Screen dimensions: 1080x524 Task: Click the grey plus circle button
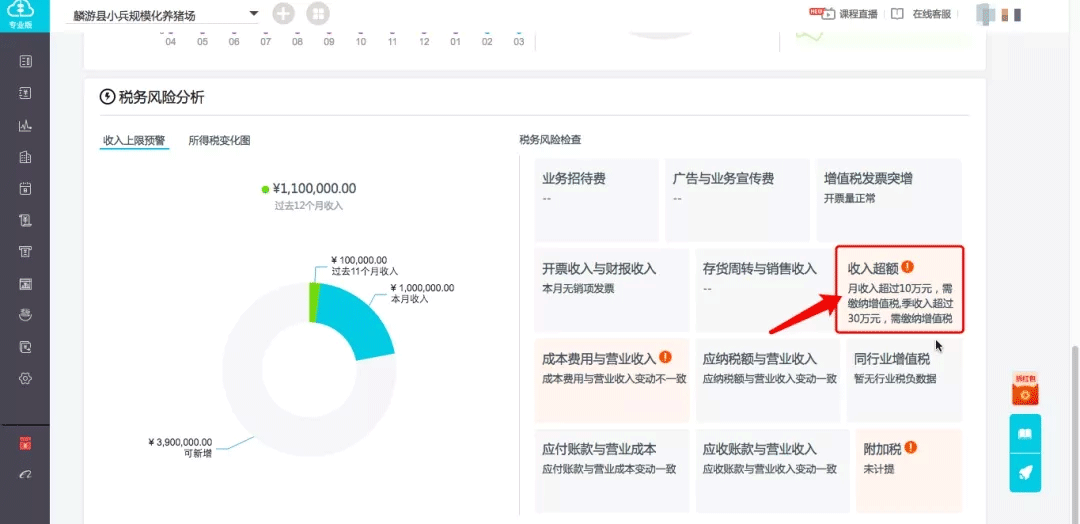tap(284, 14)
